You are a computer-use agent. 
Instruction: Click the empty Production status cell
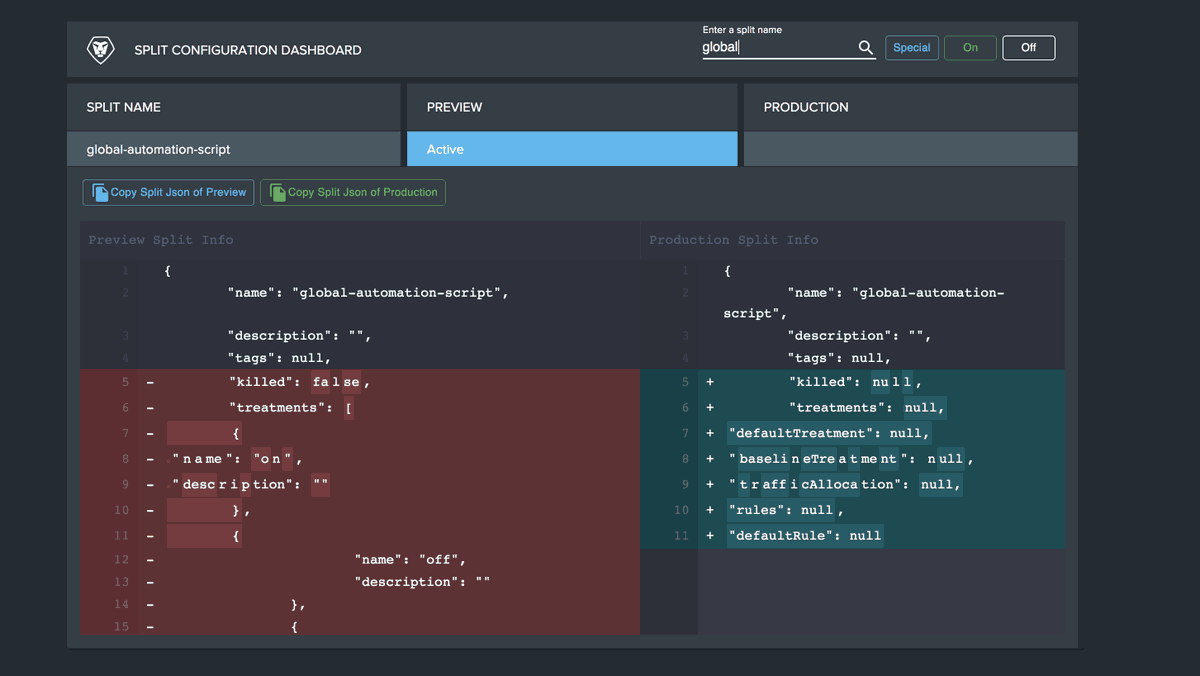coord(911,149)
